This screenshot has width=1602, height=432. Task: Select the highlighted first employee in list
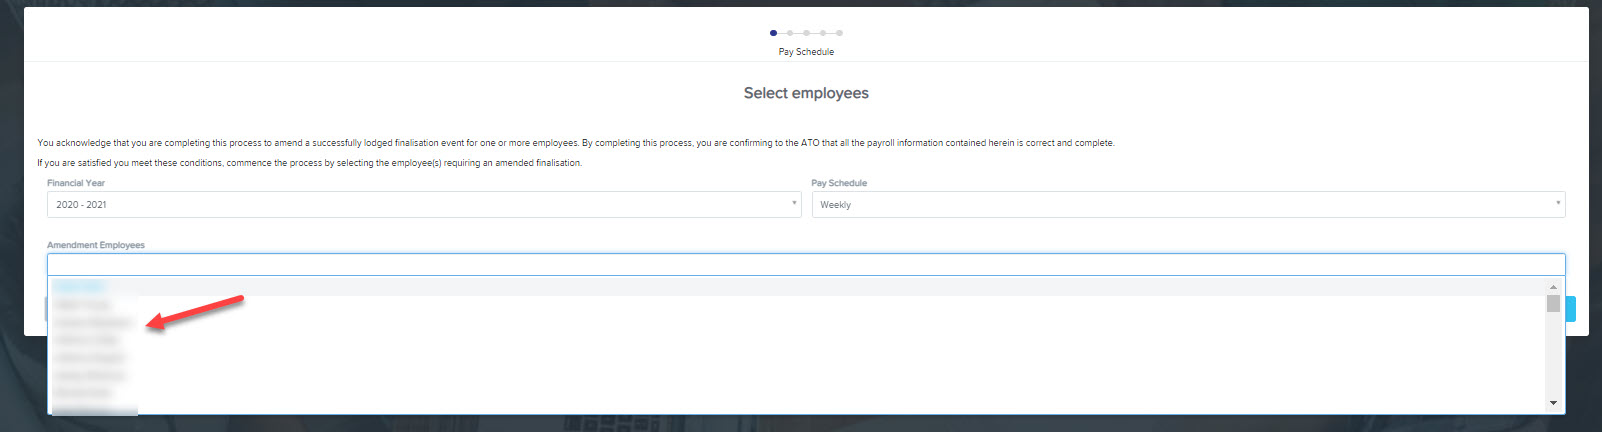click(x=80, y=287)
